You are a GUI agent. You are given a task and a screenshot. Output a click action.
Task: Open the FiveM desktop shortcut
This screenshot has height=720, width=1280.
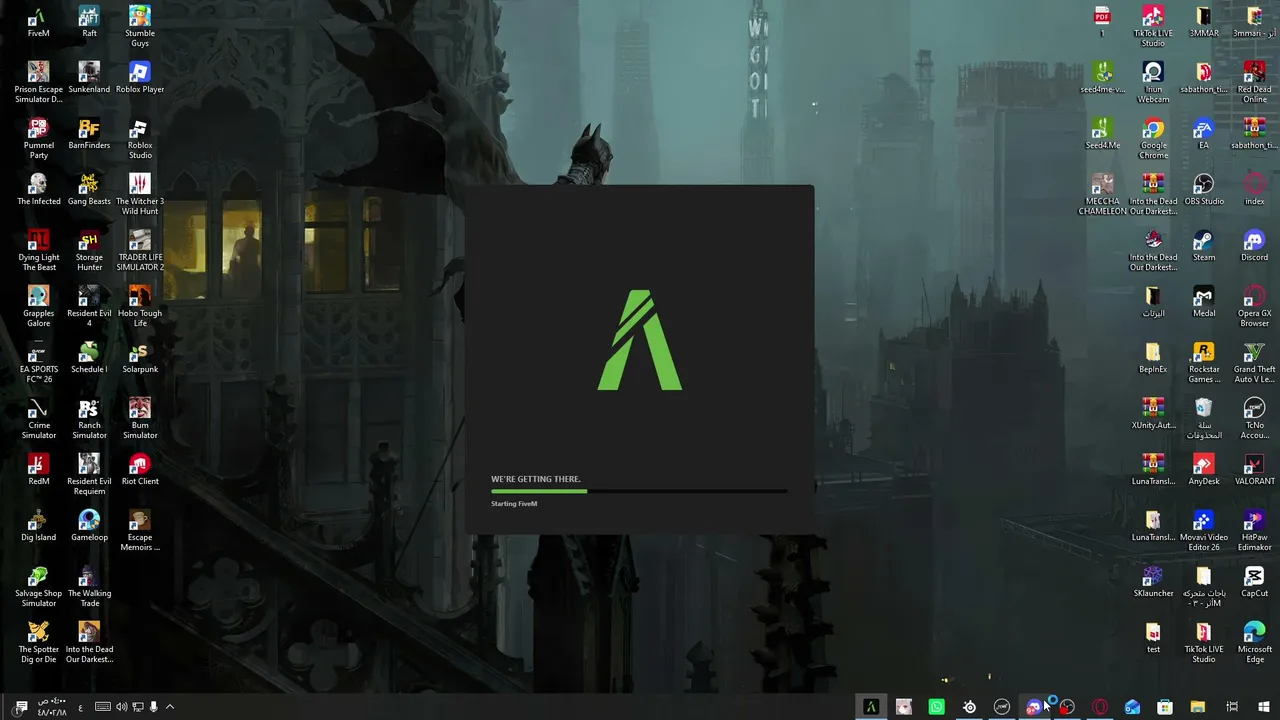(x=38, y=22)
